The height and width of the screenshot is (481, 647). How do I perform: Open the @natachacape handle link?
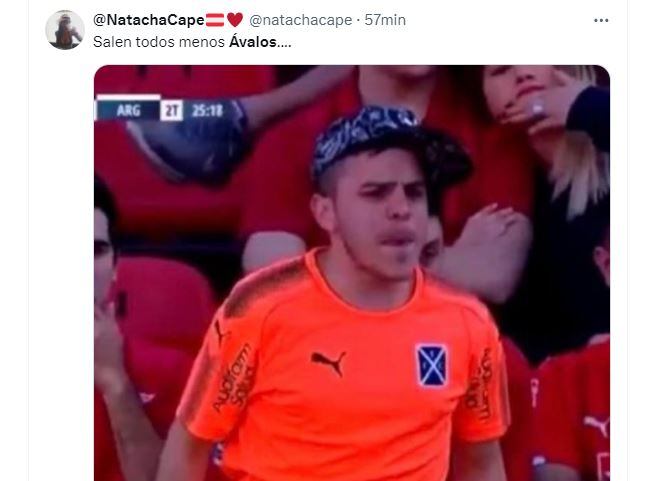(x=301, y=20)
